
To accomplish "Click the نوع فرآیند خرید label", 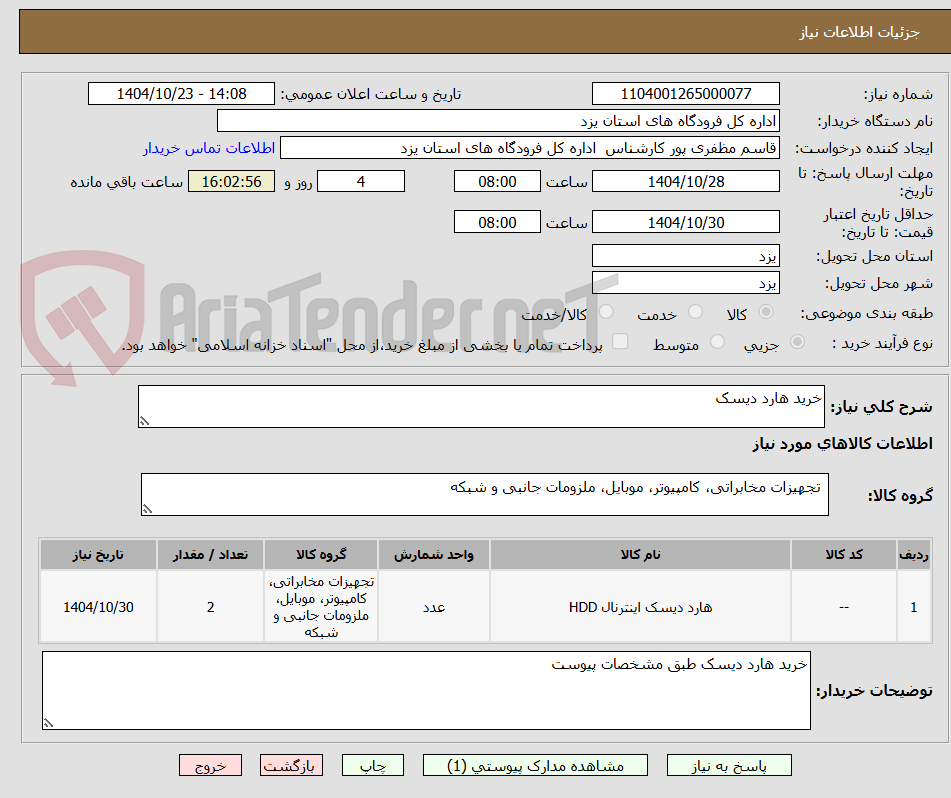I will tap(882, 343).
